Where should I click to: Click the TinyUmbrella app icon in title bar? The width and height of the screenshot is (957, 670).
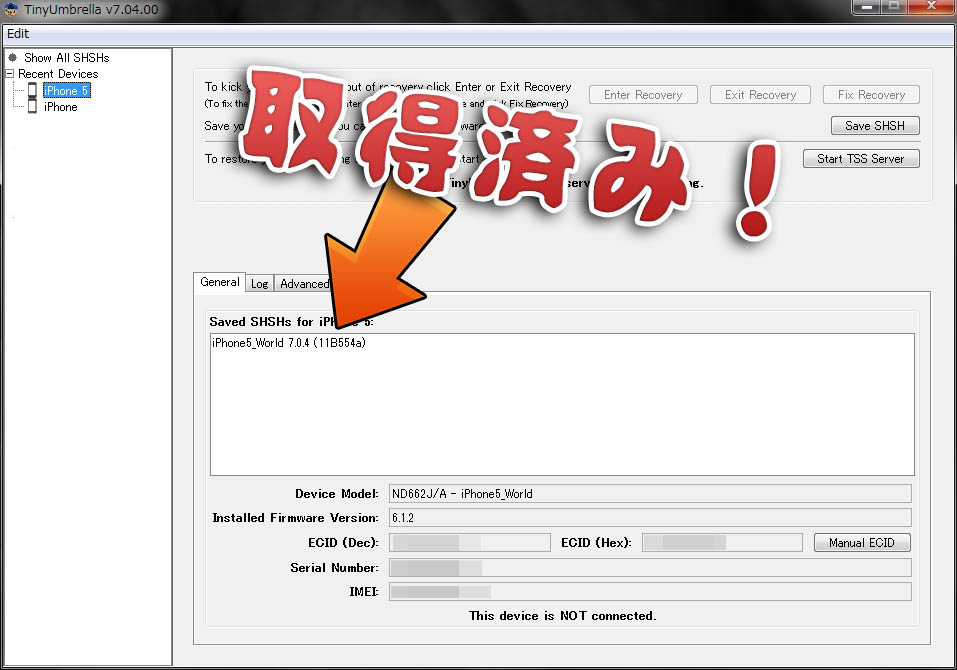coord(11,9)
